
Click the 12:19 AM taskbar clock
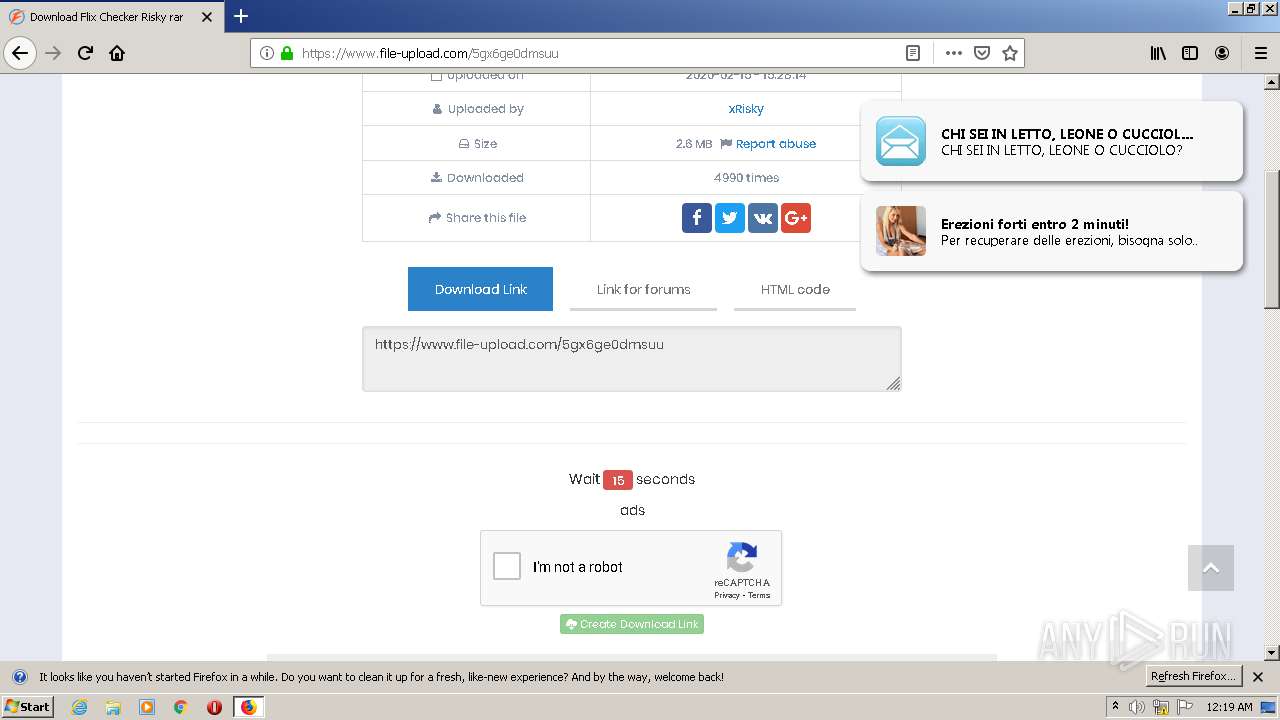point(1229,707)
